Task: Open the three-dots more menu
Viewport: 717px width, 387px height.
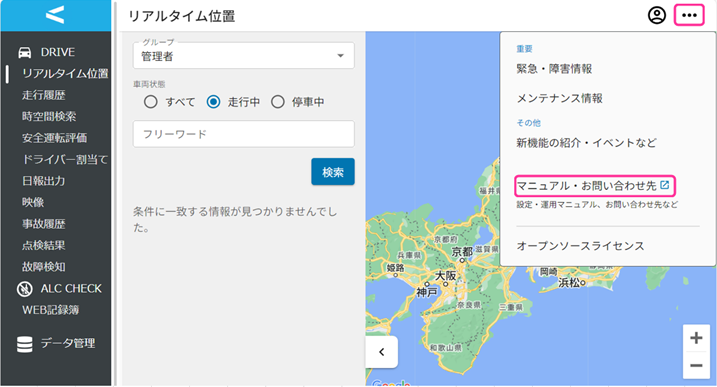Action: [689, 15]
